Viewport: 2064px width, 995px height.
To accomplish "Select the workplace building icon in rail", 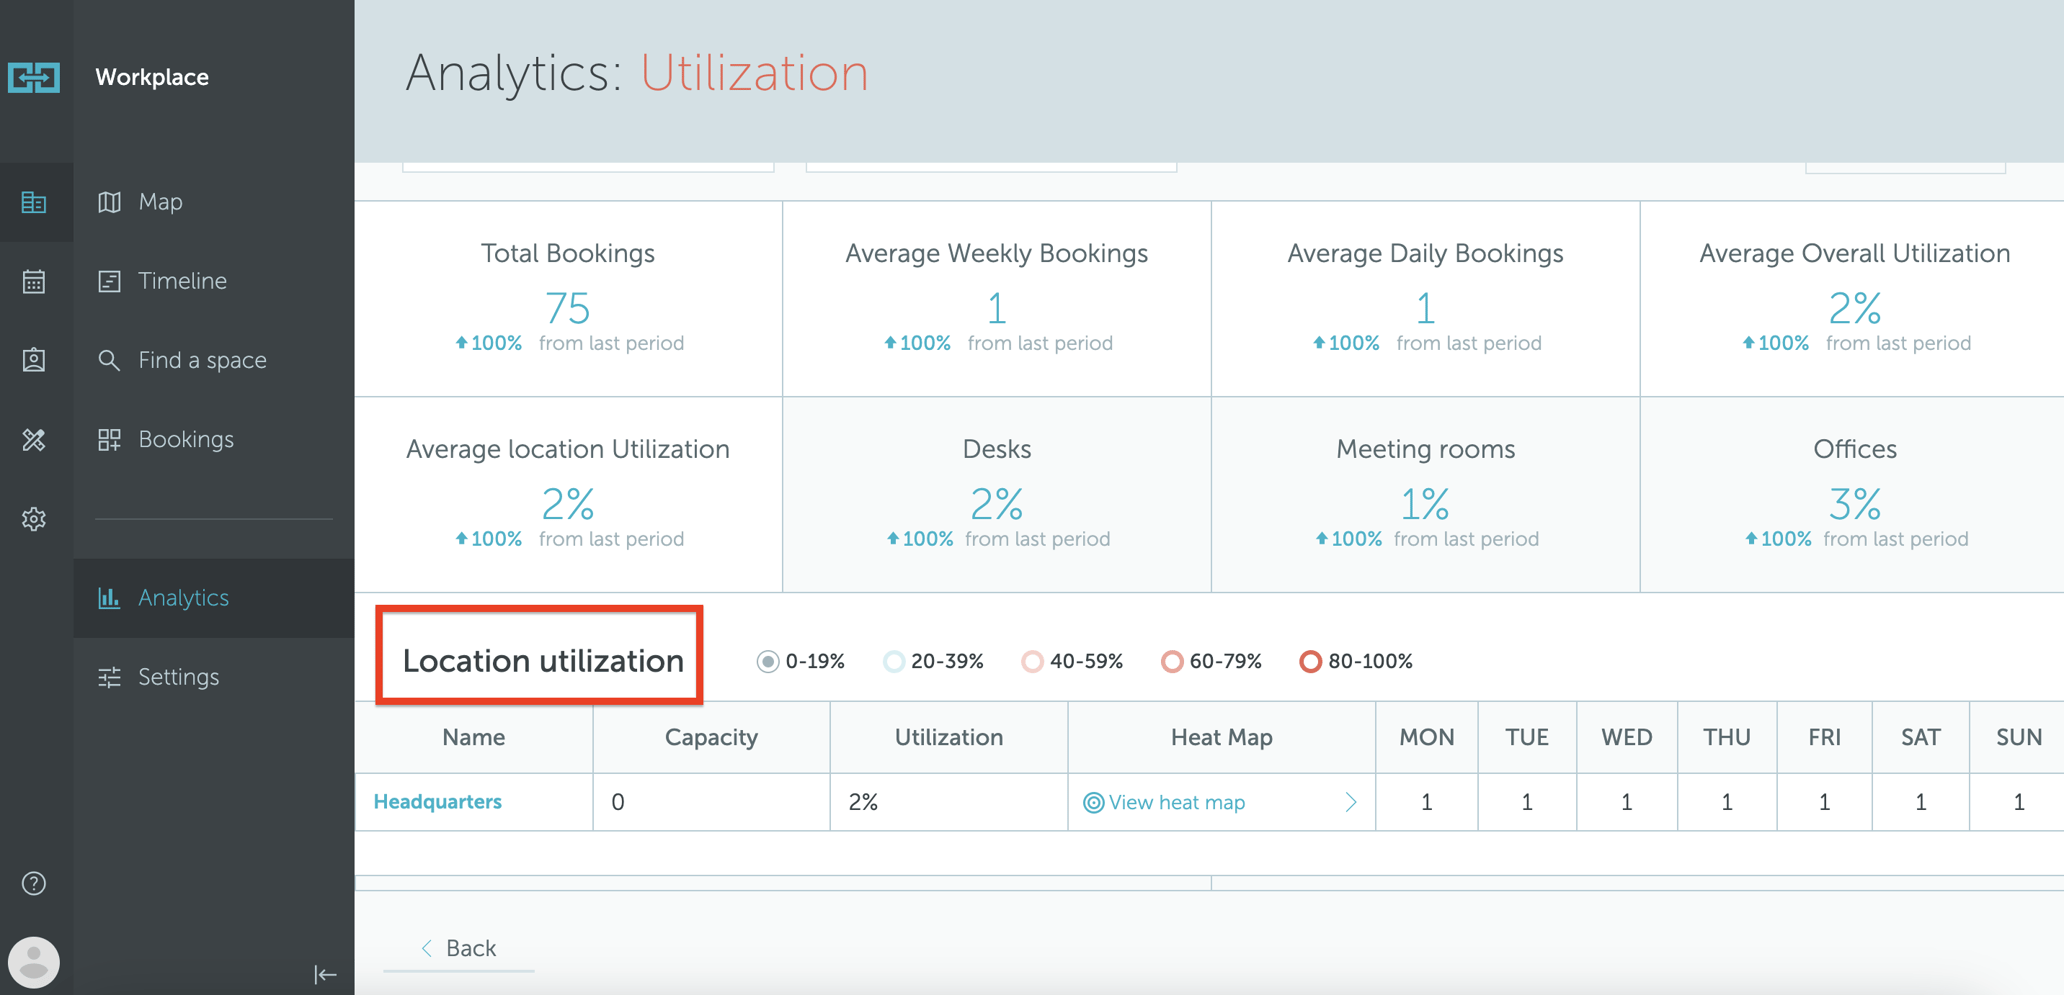I will coord(34,203).
